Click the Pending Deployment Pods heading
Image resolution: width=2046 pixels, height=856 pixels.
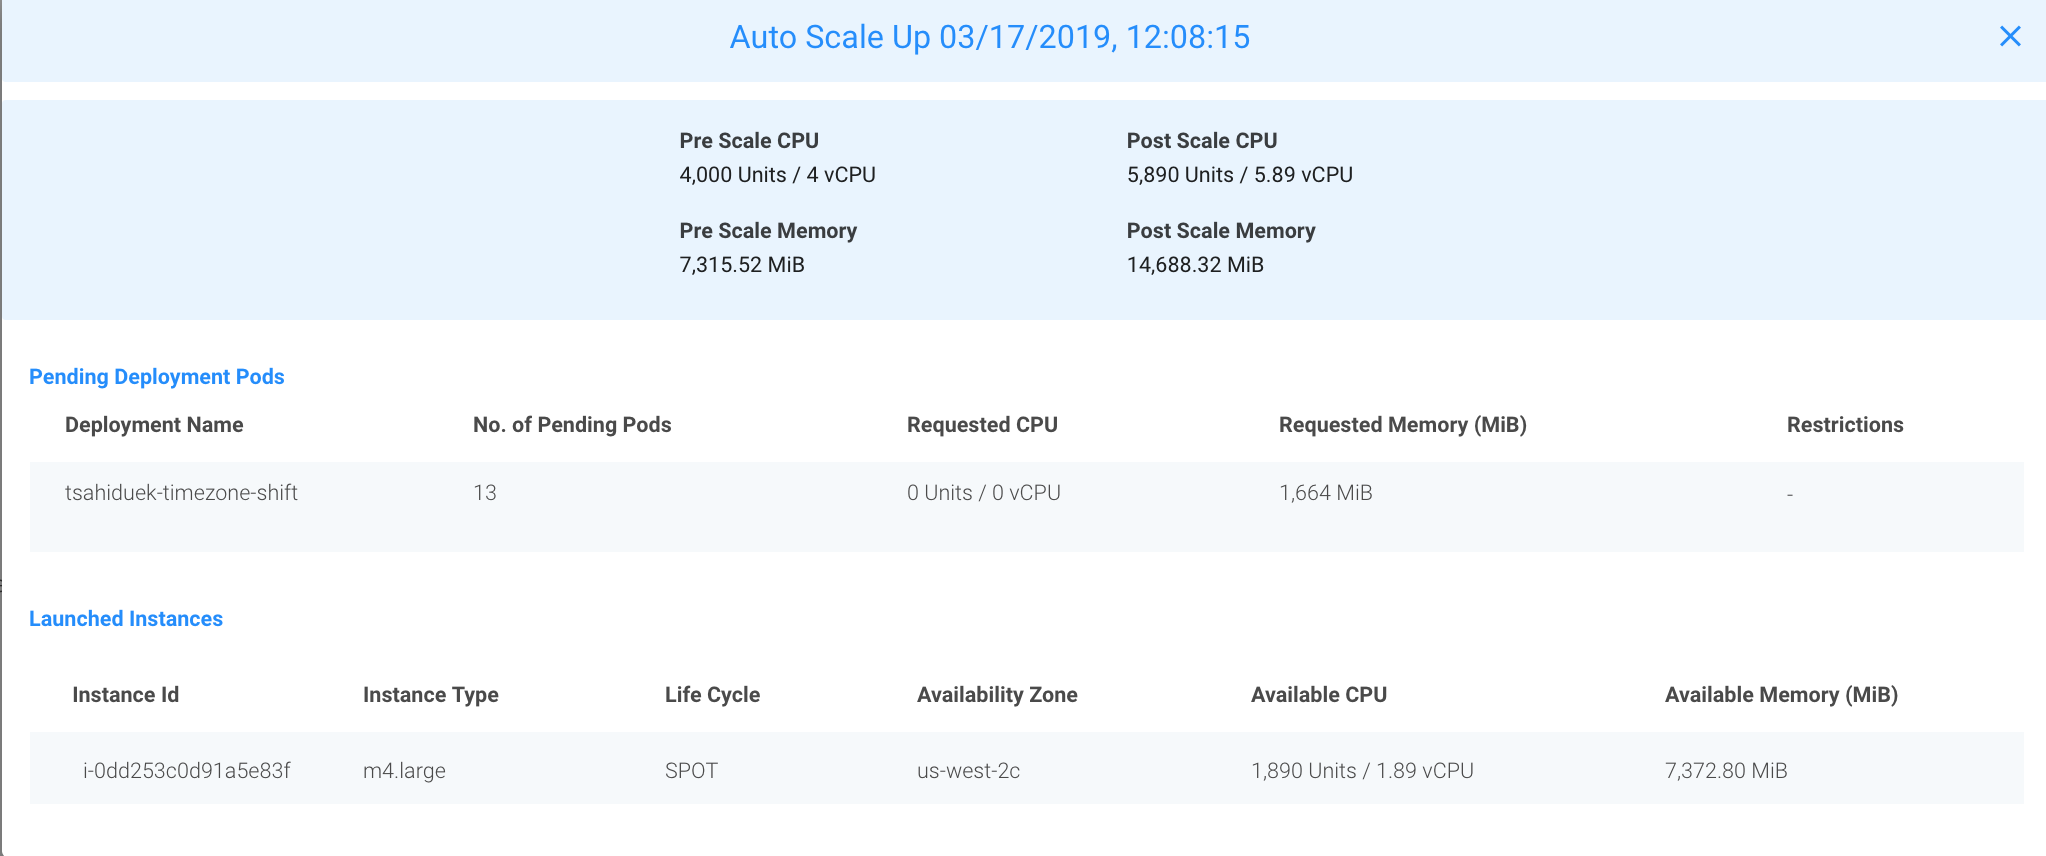157,377
